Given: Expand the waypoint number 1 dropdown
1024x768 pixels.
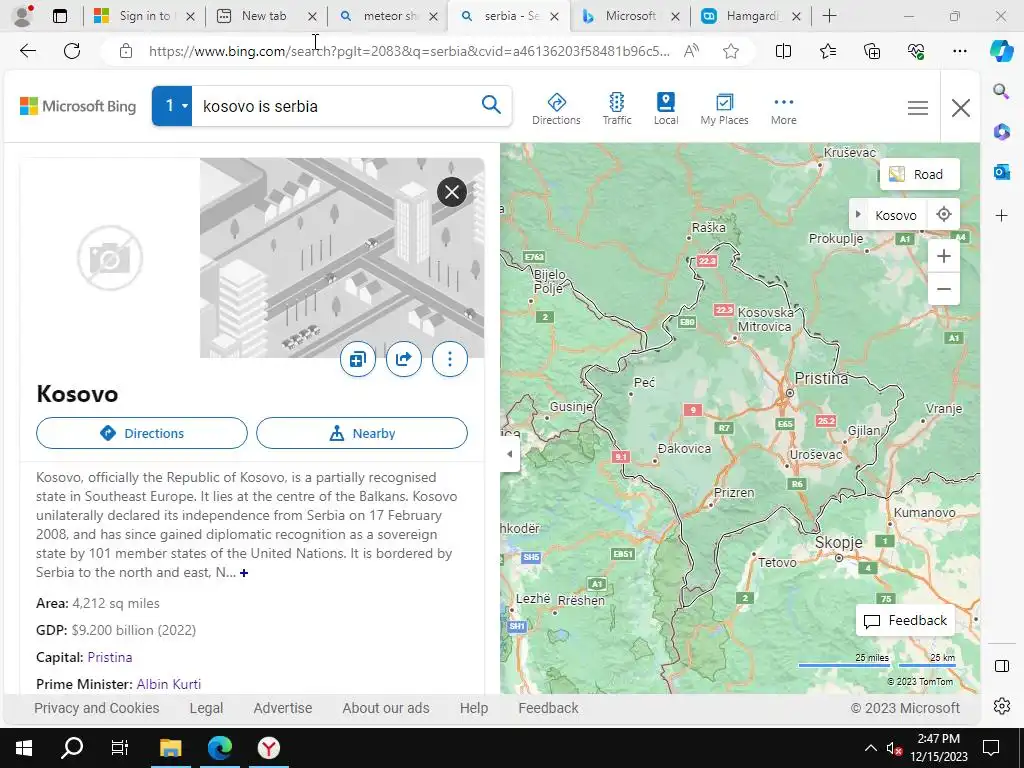Looking at the screenshot, I should coord(172,106).
